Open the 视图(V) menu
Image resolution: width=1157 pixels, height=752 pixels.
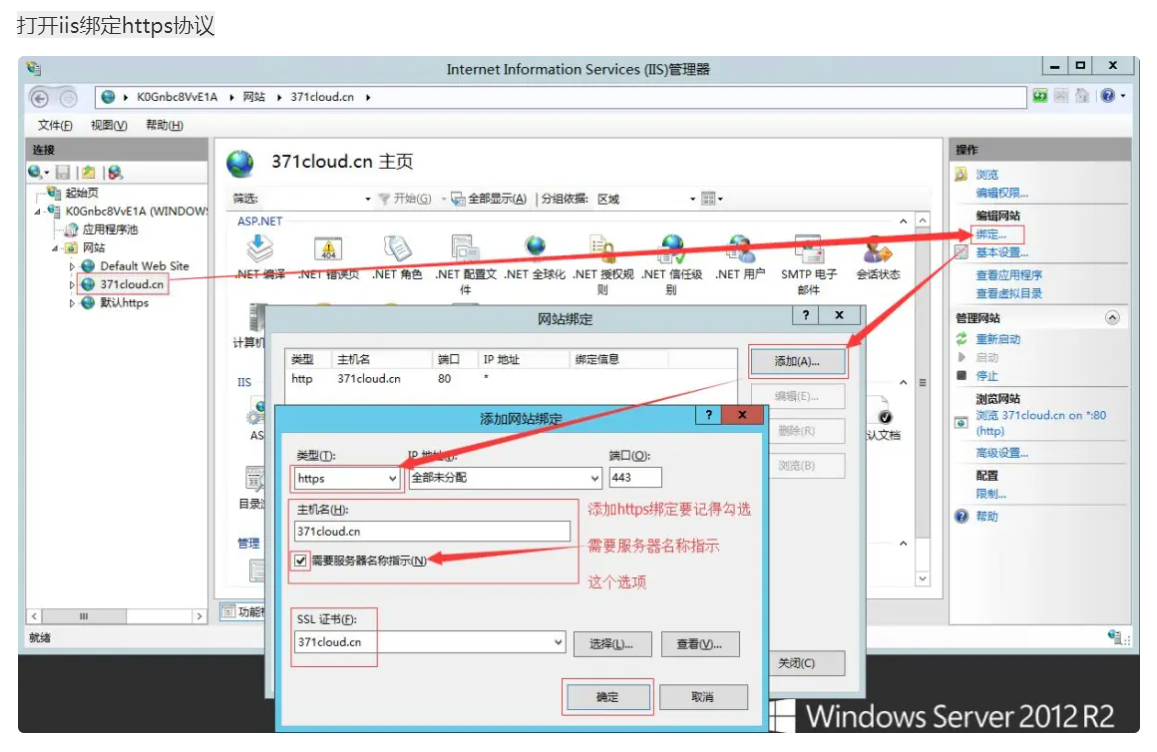tap(109, 125)
